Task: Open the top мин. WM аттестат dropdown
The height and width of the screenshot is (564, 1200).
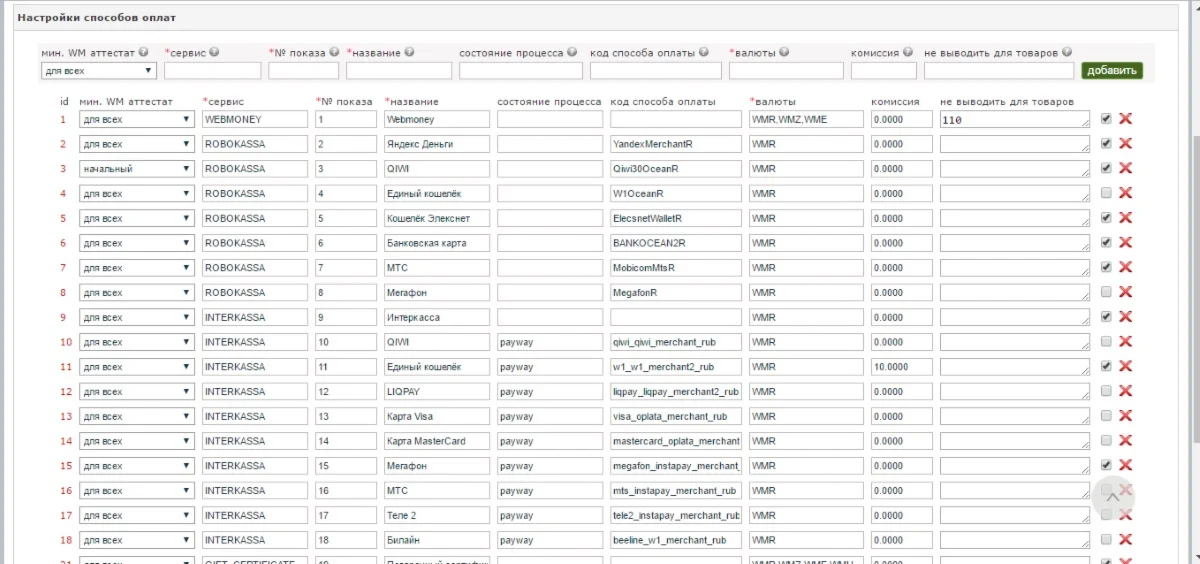Action: click(x=98, y=71)
